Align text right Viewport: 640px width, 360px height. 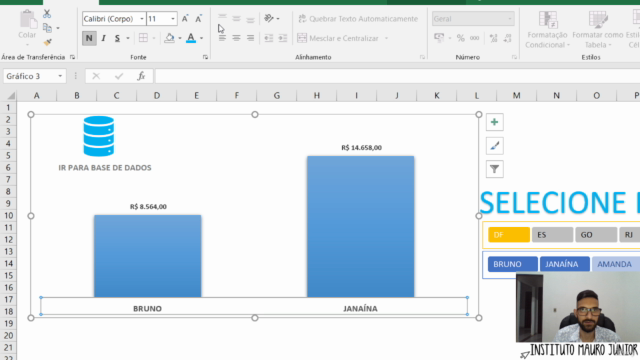tap(251, 38)
